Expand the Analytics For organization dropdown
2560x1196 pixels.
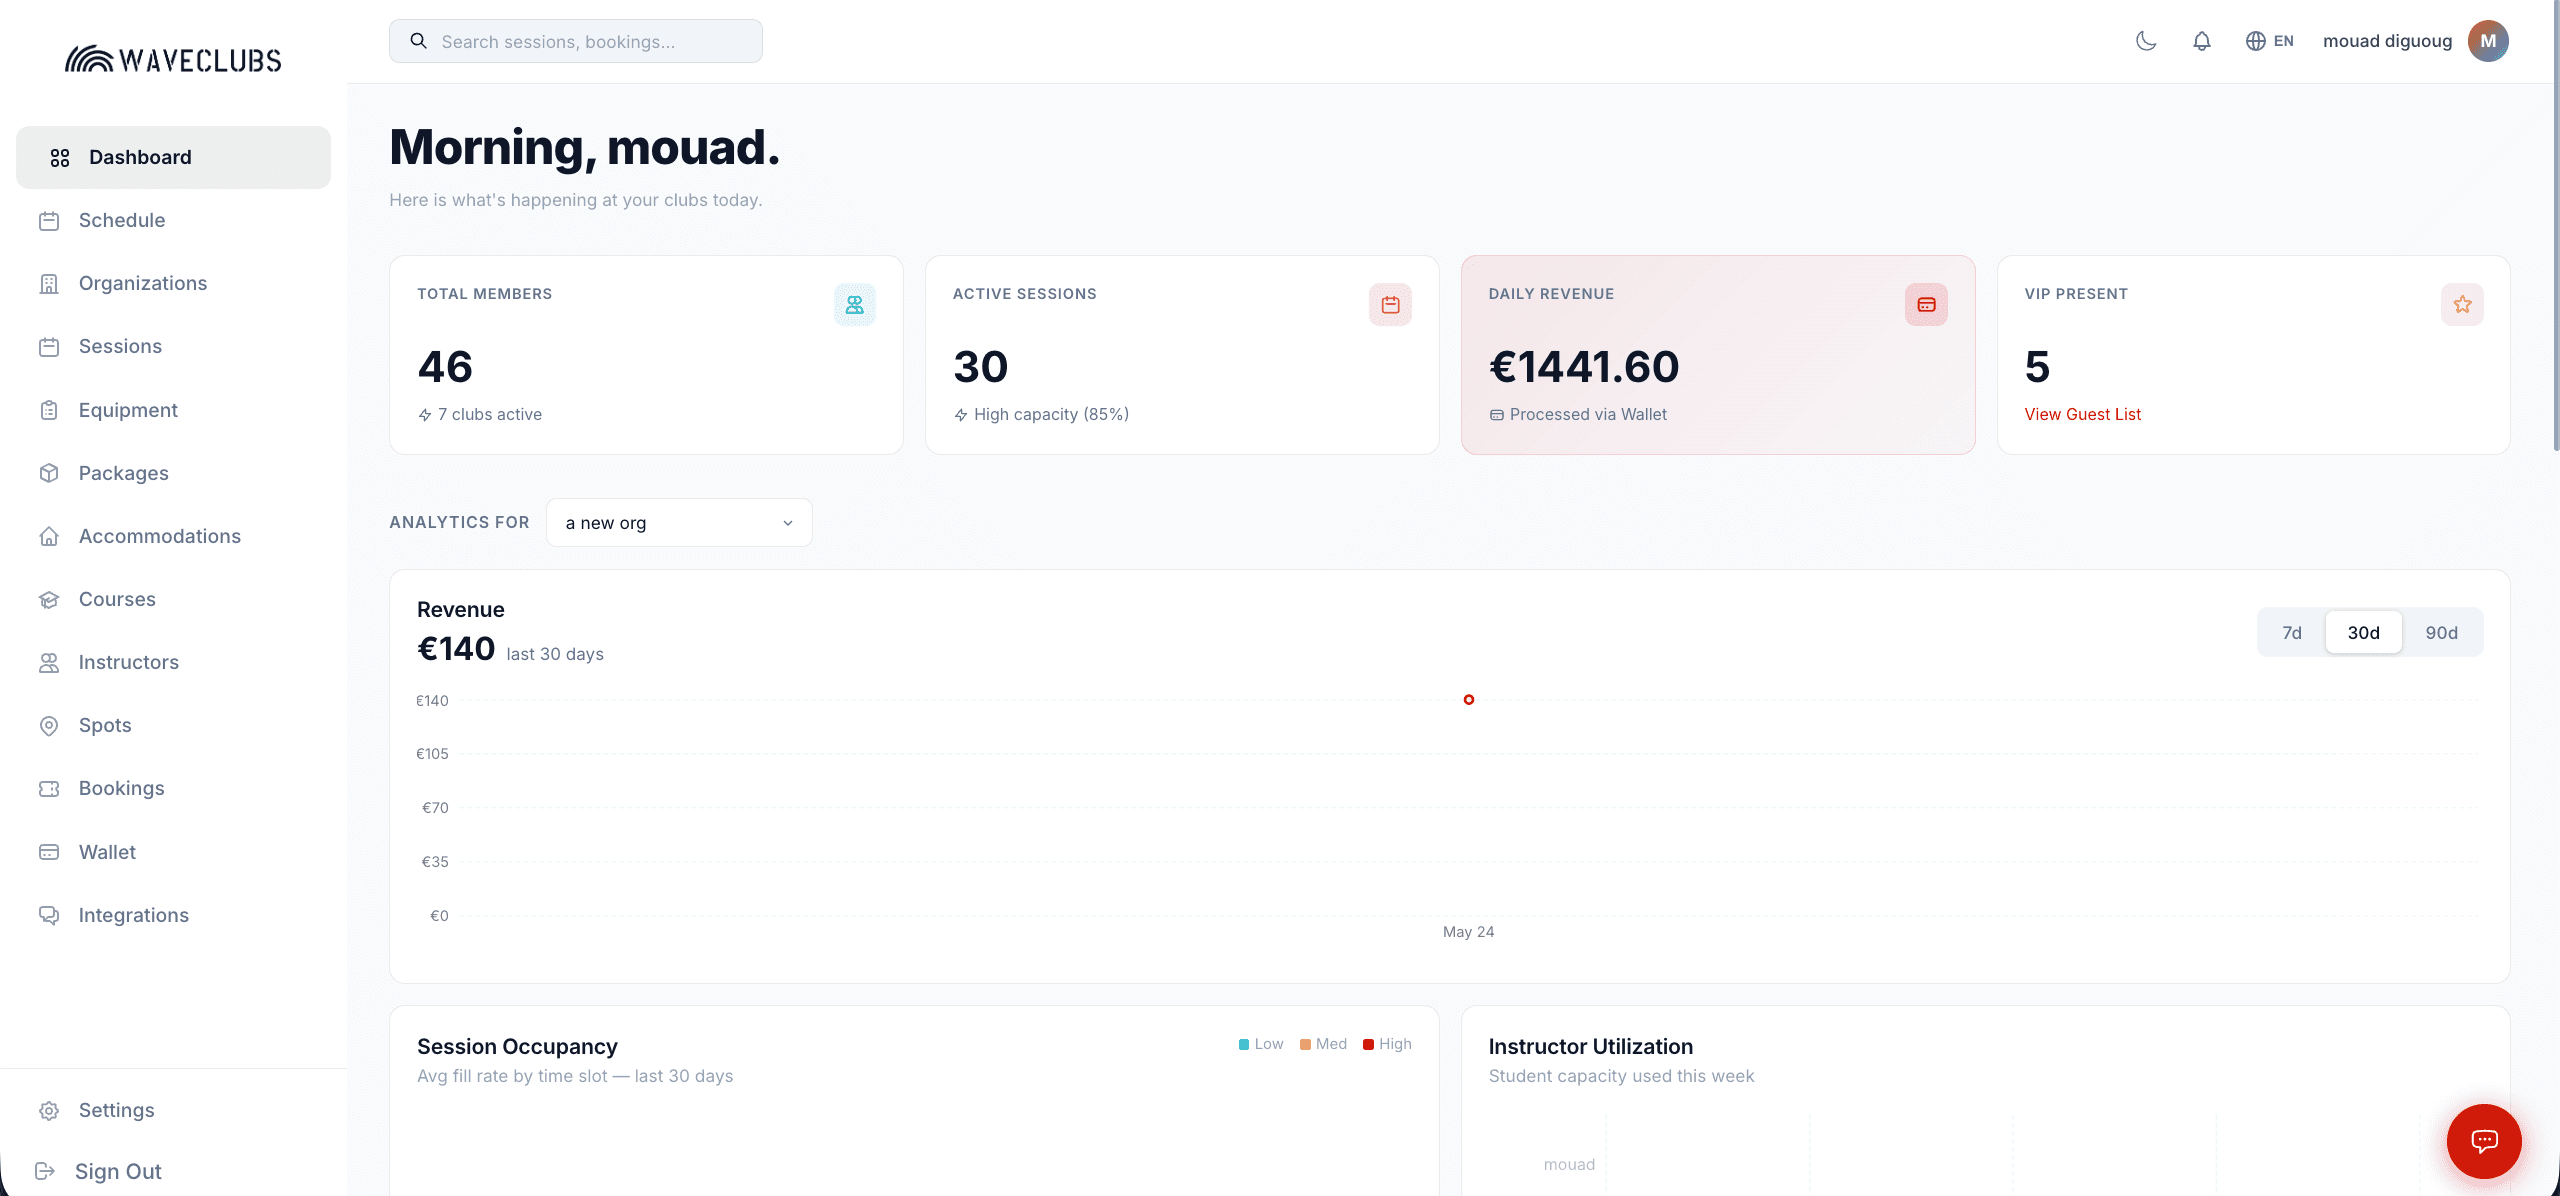click(x=679, y=523)
